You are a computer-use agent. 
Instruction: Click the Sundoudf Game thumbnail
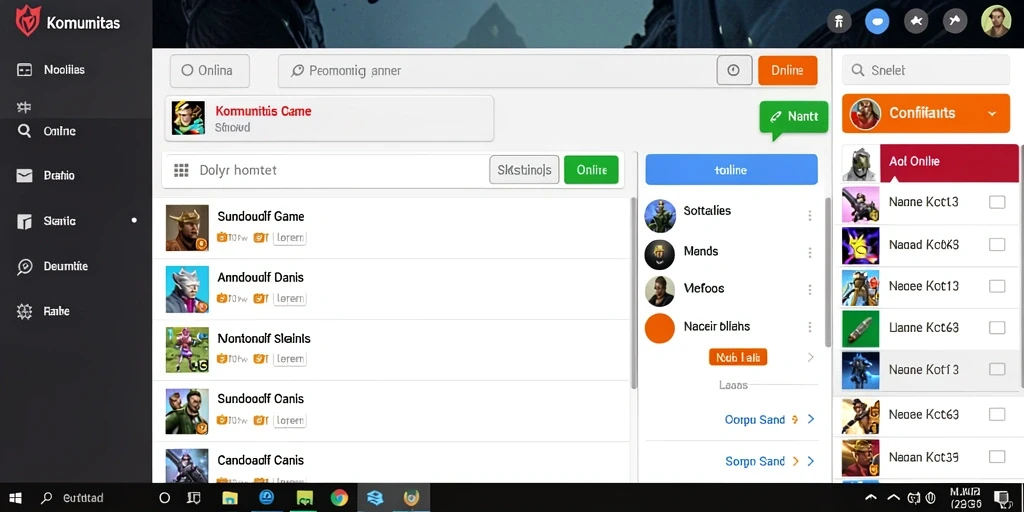[187, 228]
